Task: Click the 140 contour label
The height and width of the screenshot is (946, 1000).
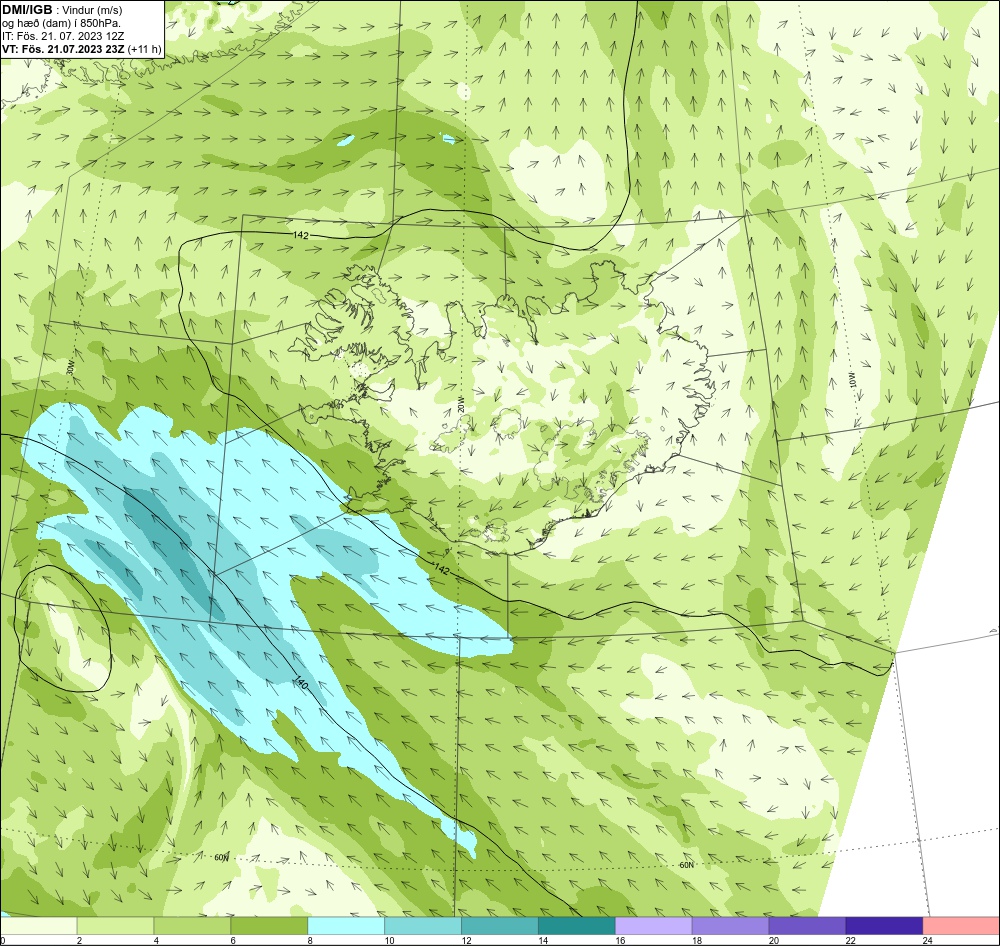Action: click(x=302, y=682)
